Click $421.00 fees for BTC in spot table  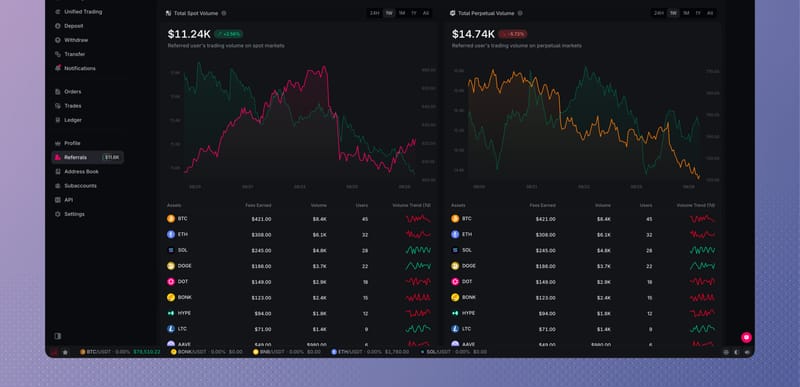point(261,219)
